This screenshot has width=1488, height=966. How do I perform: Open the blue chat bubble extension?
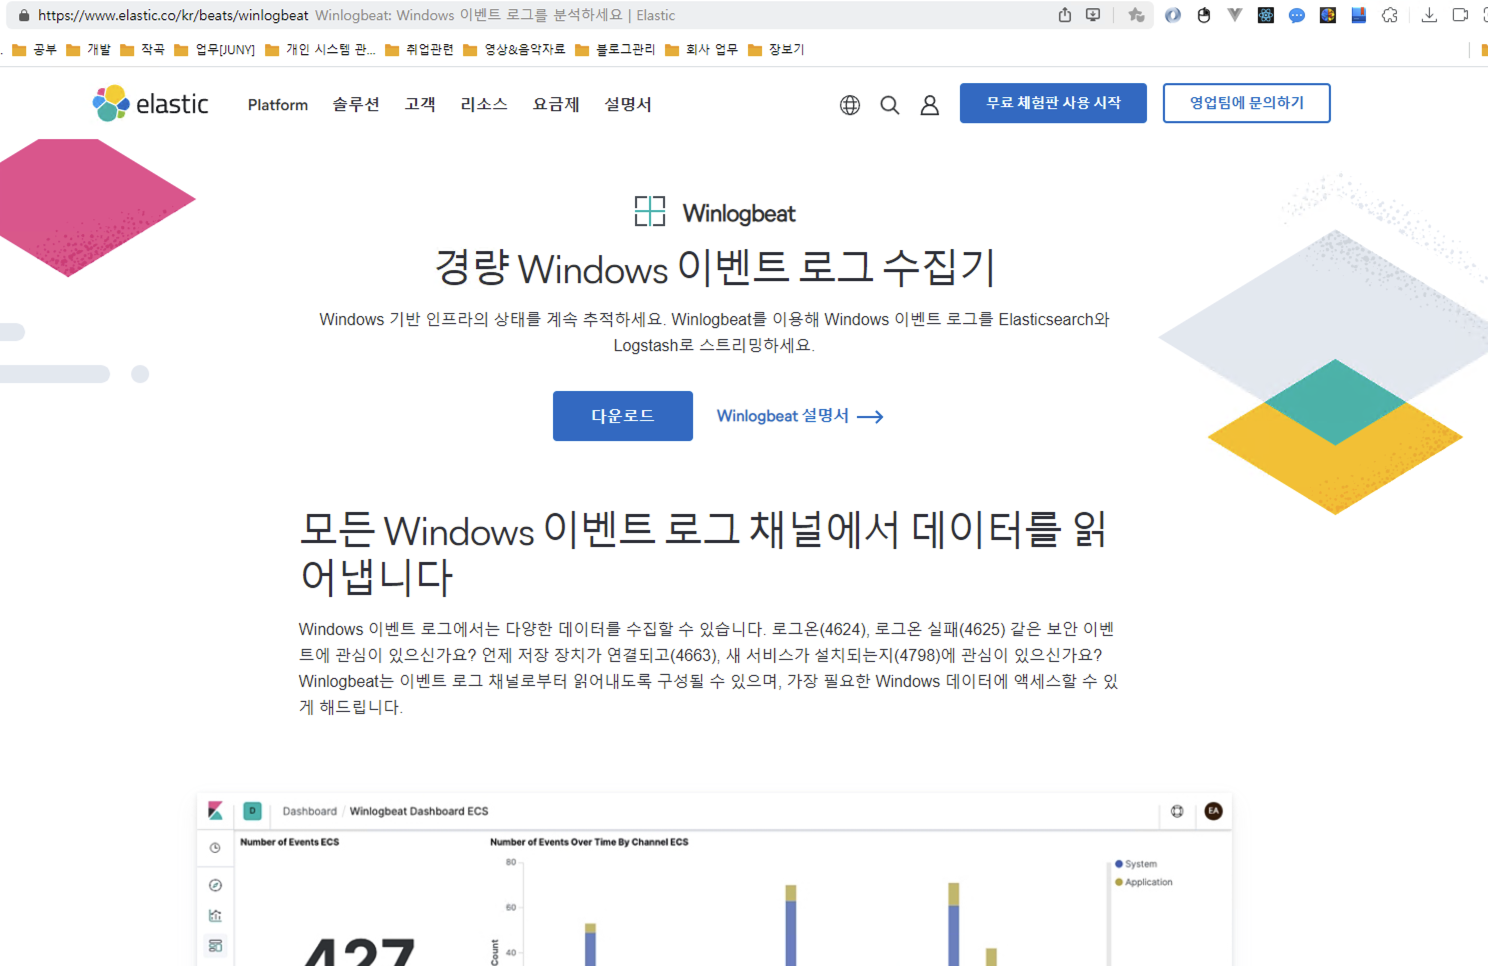click(x=1297, y=15)
